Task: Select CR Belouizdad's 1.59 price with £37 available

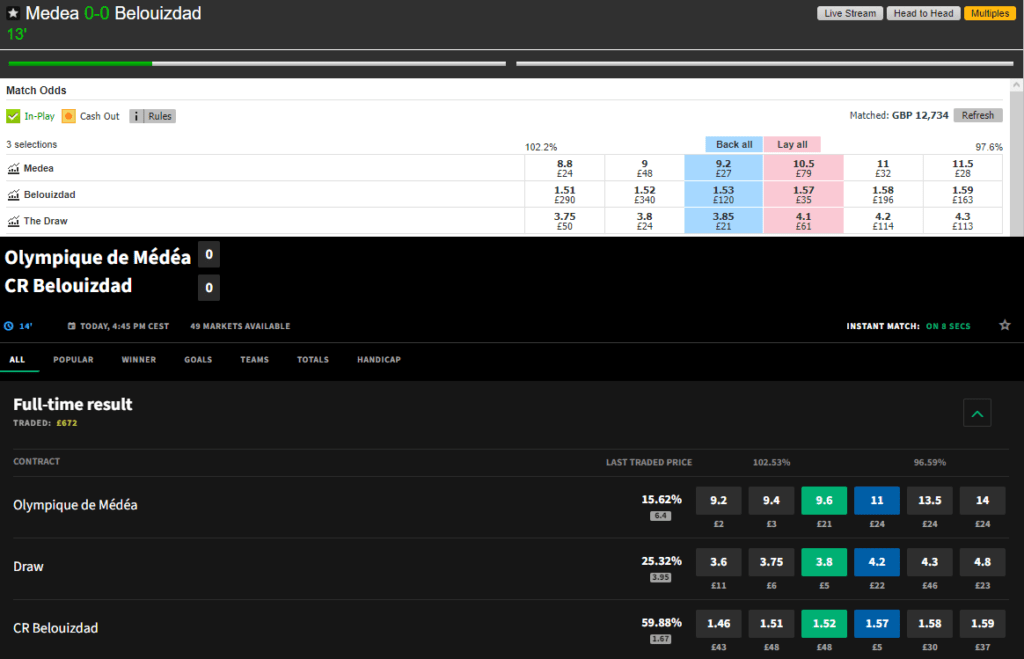Action: click(982, 624)
